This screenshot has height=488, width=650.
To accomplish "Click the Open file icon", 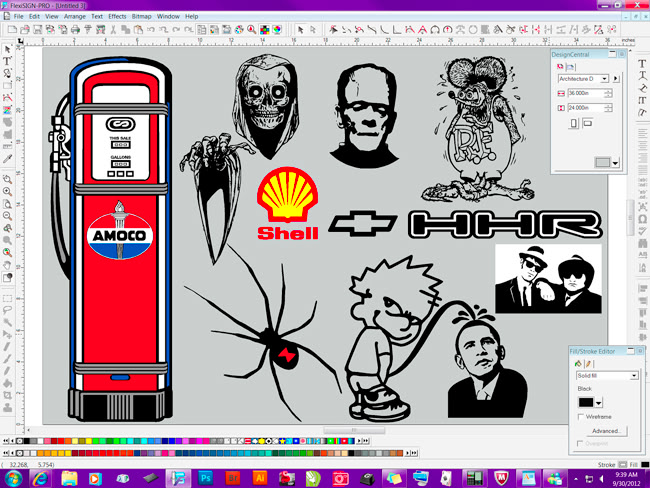I will [24, 29].
